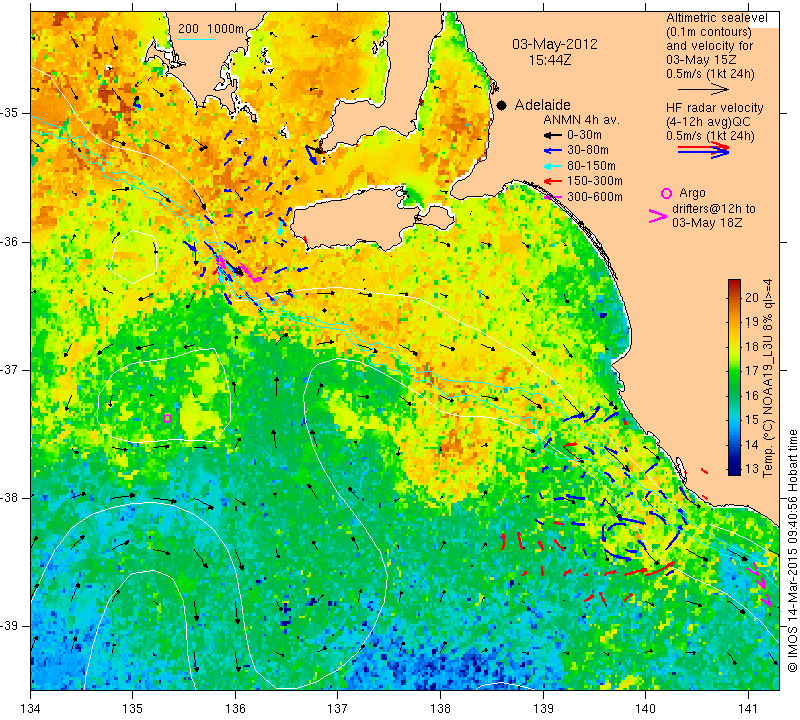Click the '30-80m' depth label
This screenshot has height=720, width=800.
pyautogui.click(x=587, y=151)
